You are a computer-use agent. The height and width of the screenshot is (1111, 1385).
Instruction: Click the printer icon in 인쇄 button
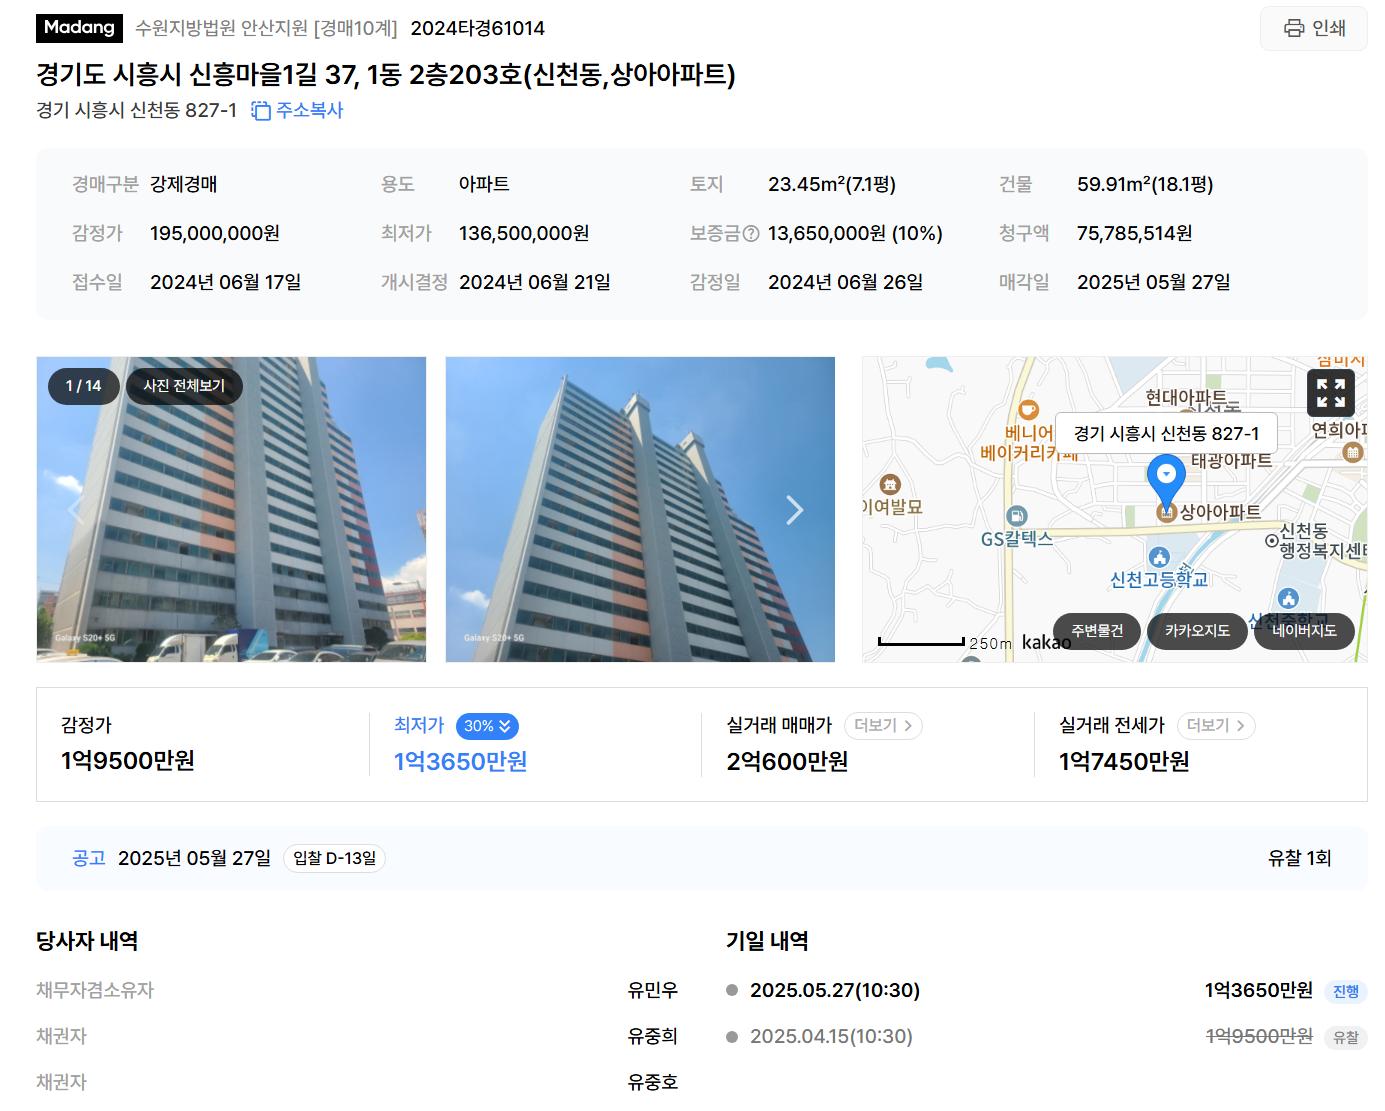pos(1294,28)
